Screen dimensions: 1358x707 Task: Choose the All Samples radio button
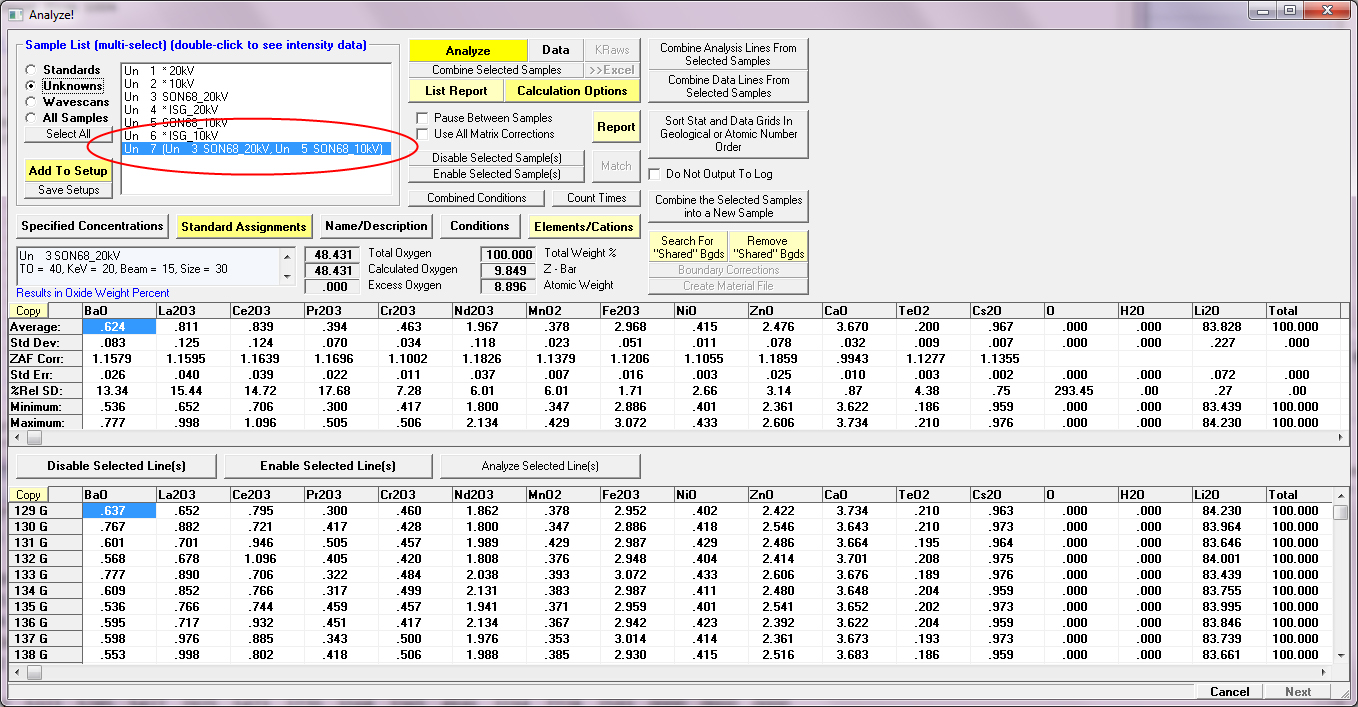32,118
